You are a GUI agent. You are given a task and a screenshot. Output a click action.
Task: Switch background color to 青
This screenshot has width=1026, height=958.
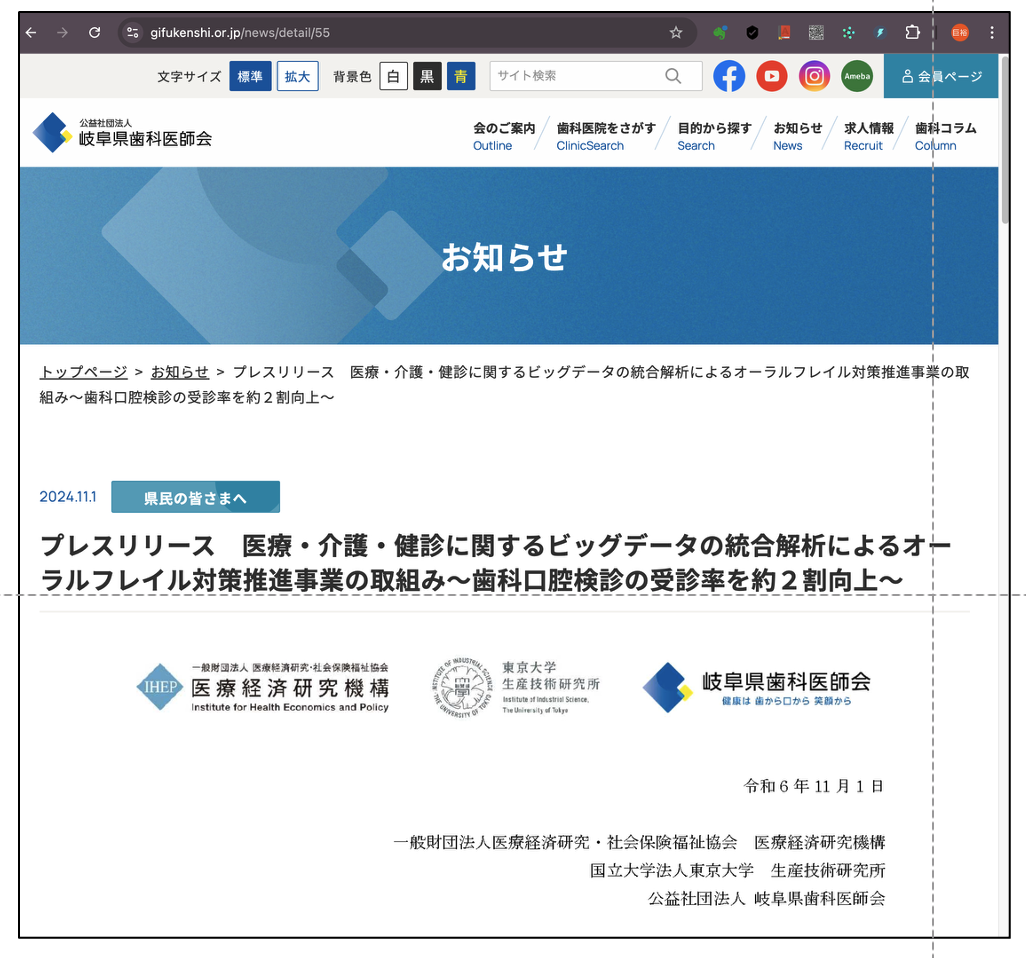pyautogui.click(x=461, y=77)
